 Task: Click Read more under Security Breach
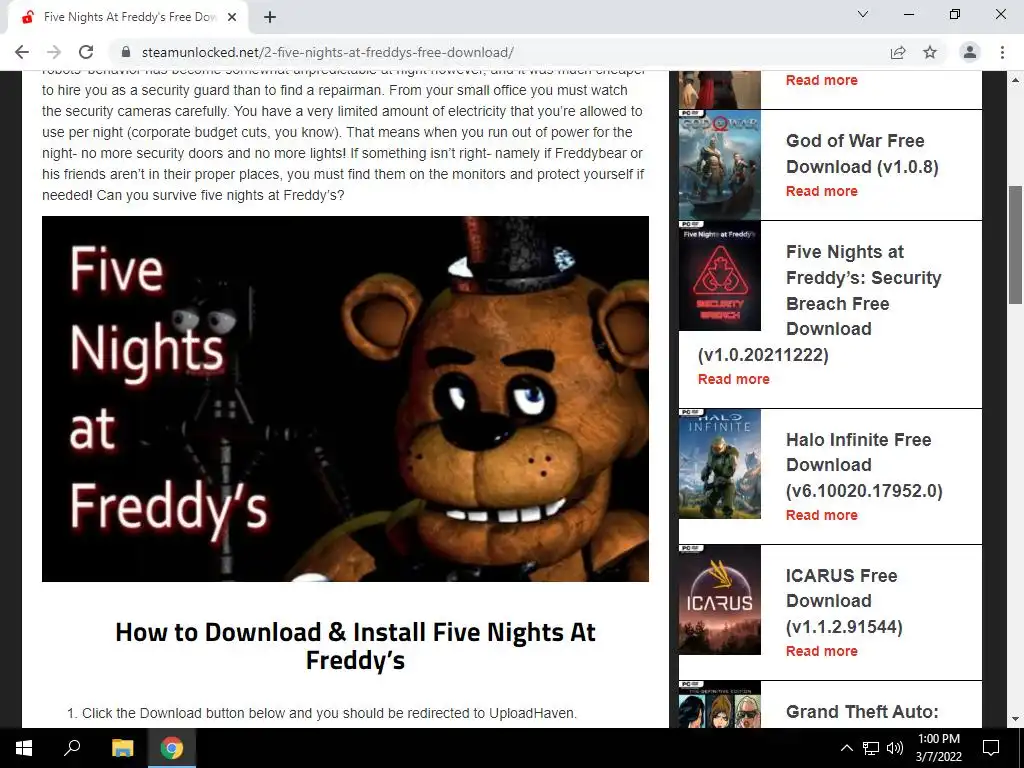(733, 379)
